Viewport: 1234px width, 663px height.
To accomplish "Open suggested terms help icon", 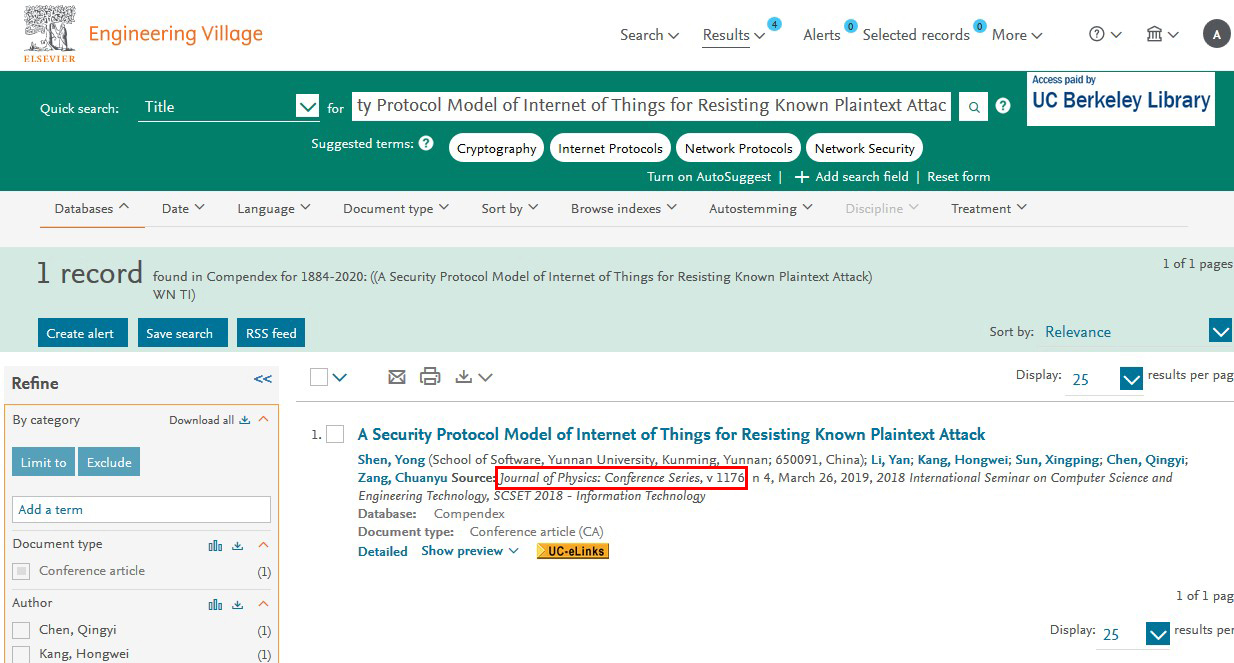I will point(426,143).
